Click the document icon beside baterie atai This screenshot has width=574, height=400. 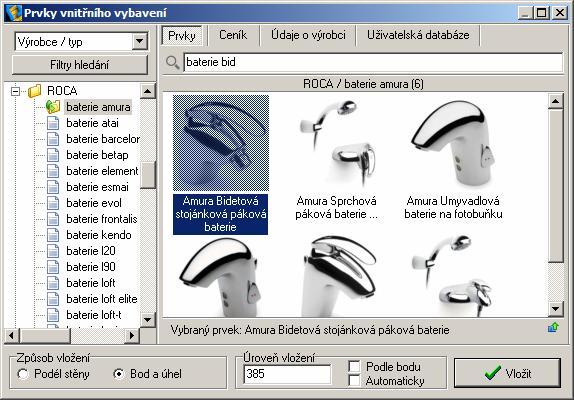tap(53, 123)
